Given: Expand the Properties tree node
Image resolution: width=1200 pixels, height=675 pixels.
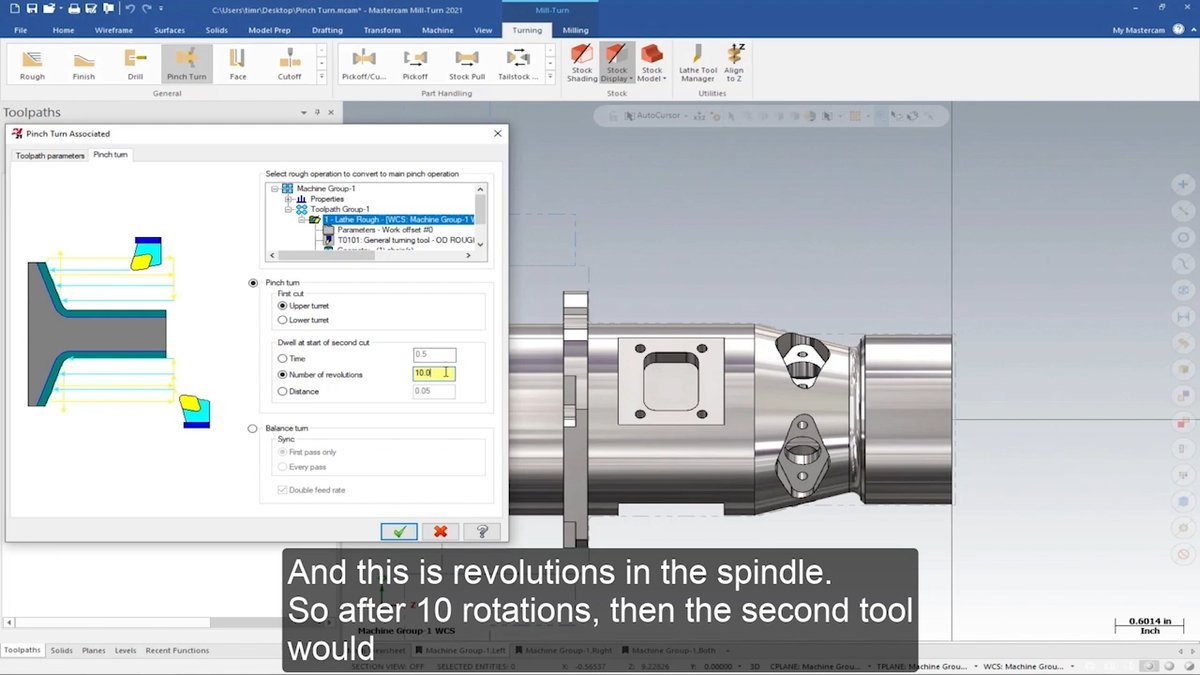Looking at the screenshot, I should tap(288, 199).
